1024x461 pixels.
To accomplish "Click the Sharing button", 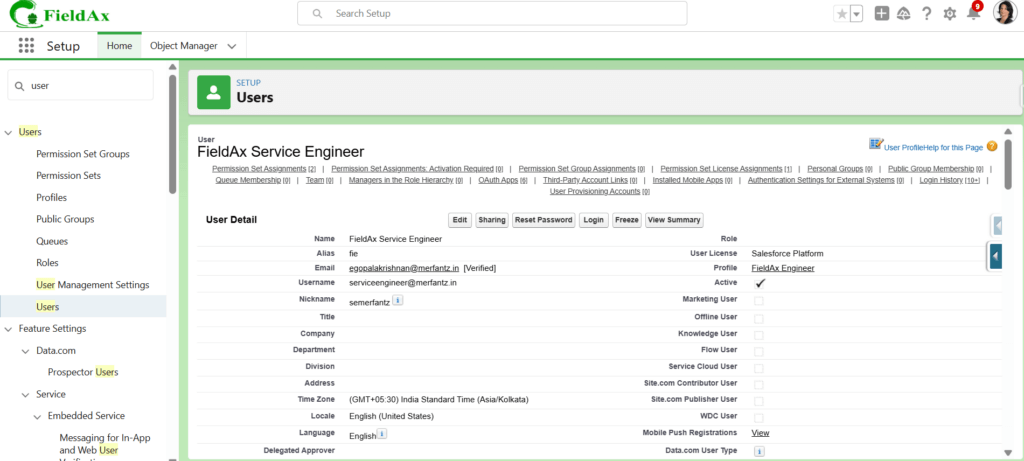I will (x=492, y=220).
